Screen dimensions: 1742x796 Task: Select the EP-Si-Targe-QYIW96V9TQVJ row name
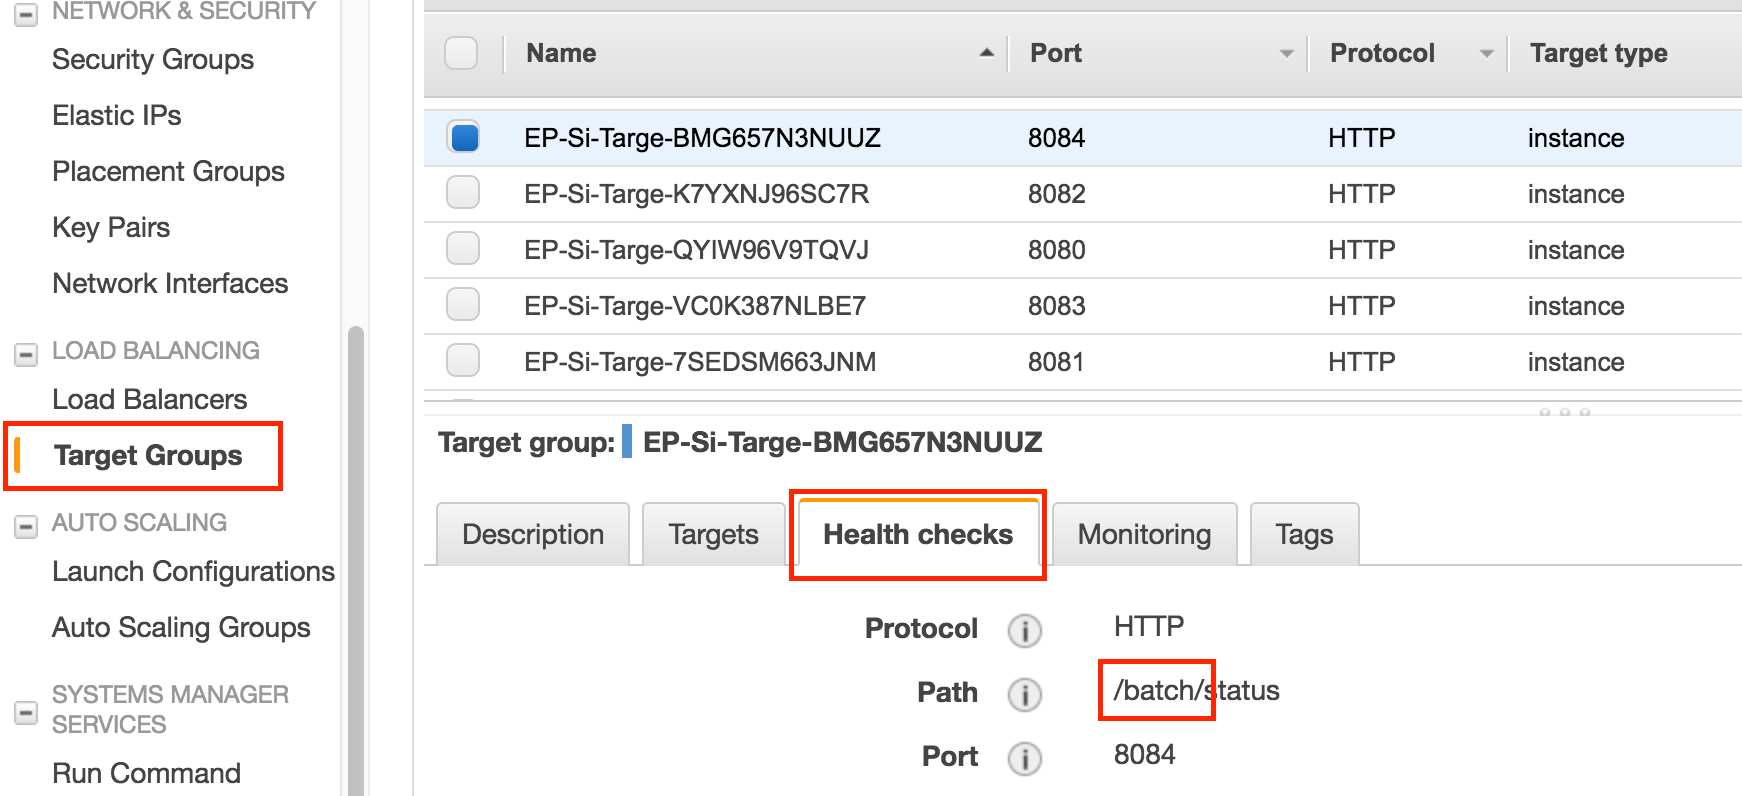[696, 250]
